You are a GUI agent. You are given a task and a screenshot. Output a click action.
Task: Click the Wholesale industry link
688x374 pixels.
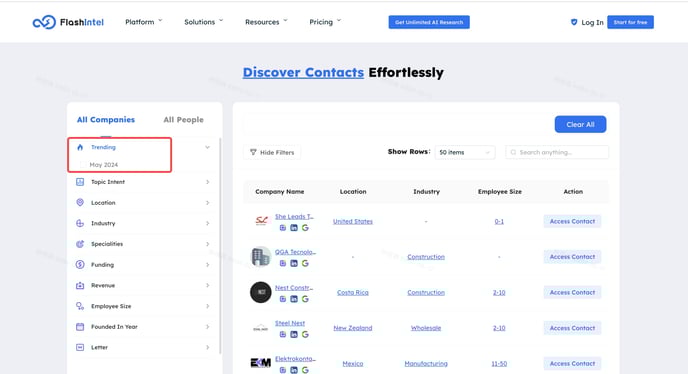click(x=426, y=328)
